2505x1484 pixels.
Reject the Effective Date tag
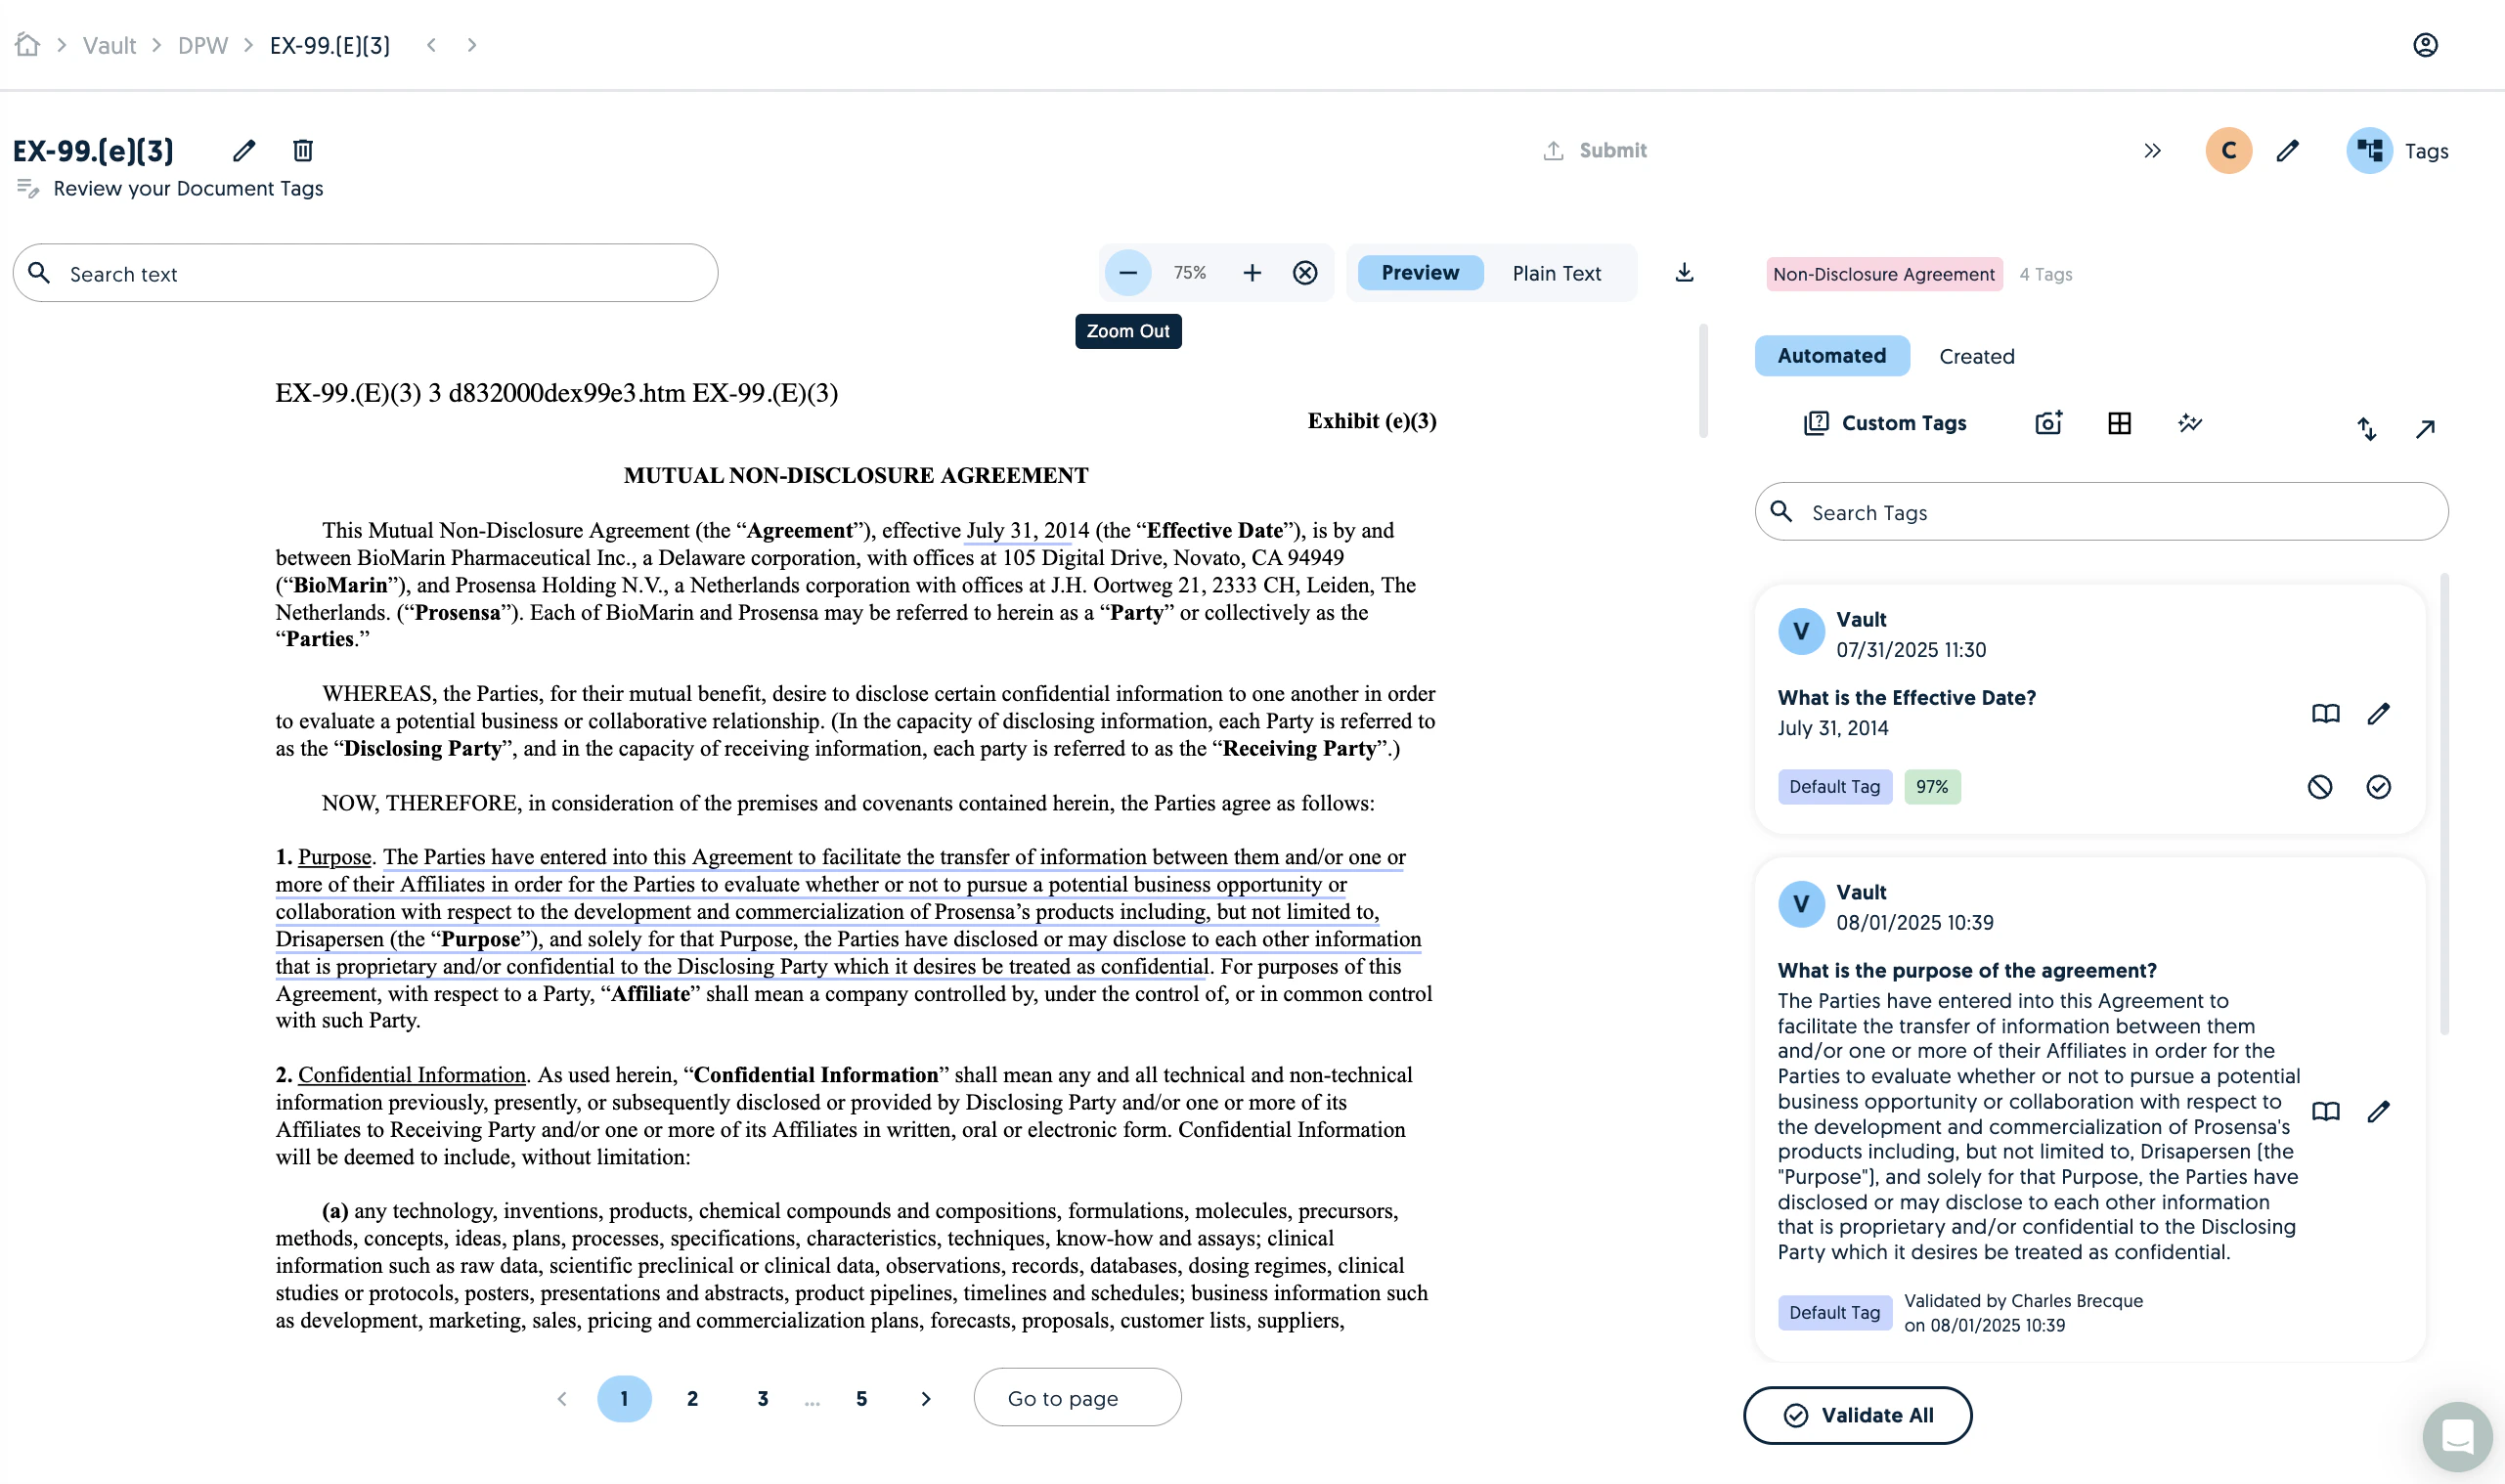2320,787
